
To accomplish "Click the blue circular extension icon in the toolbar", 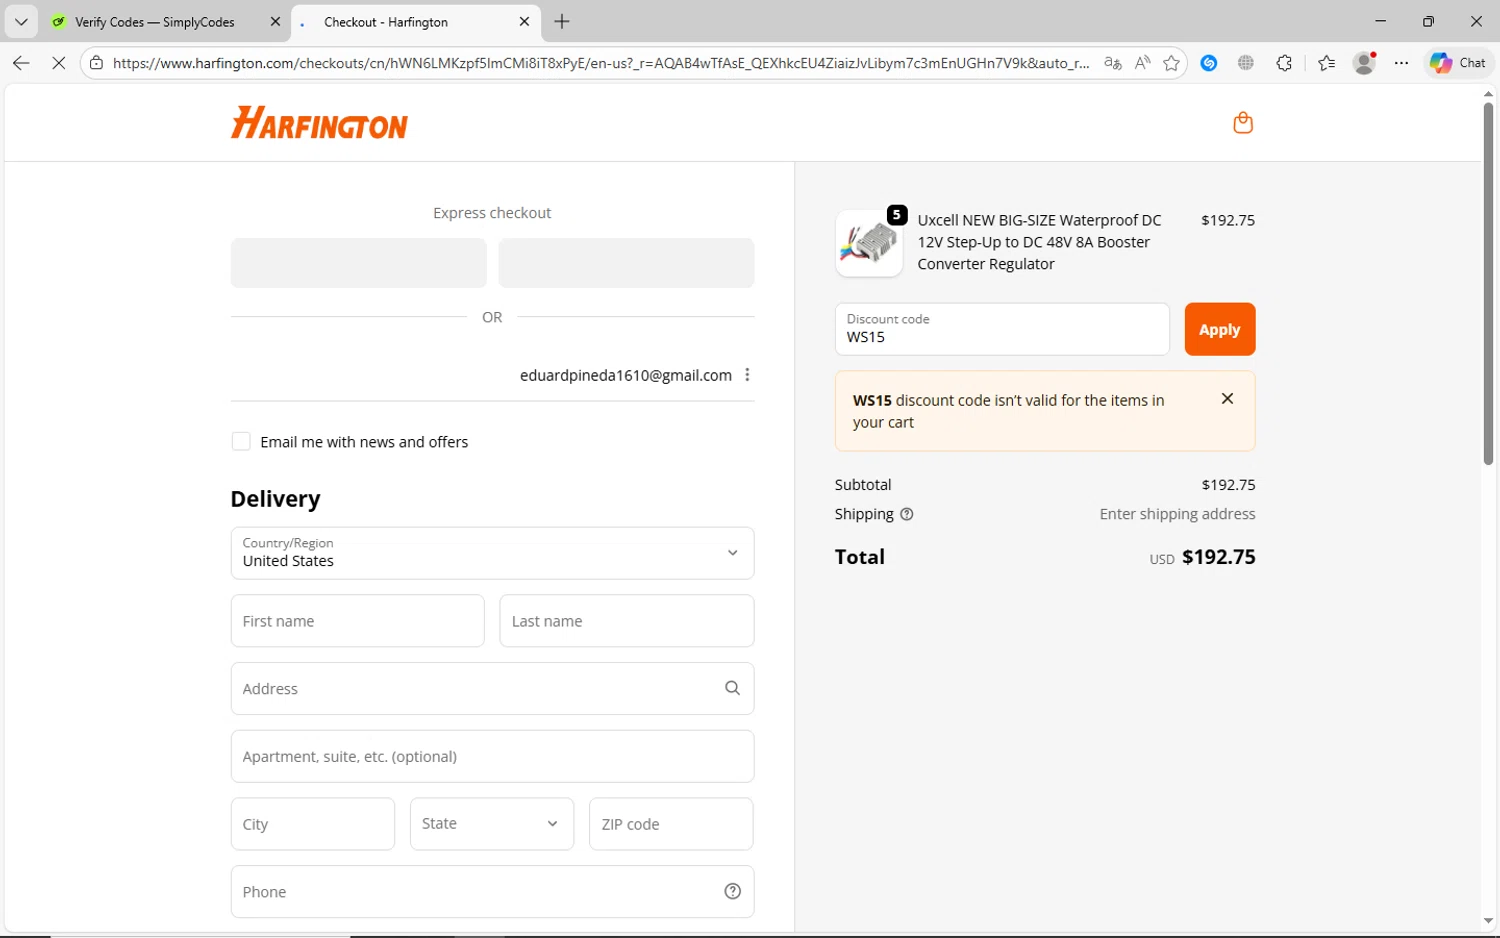I will [1209, 63].
